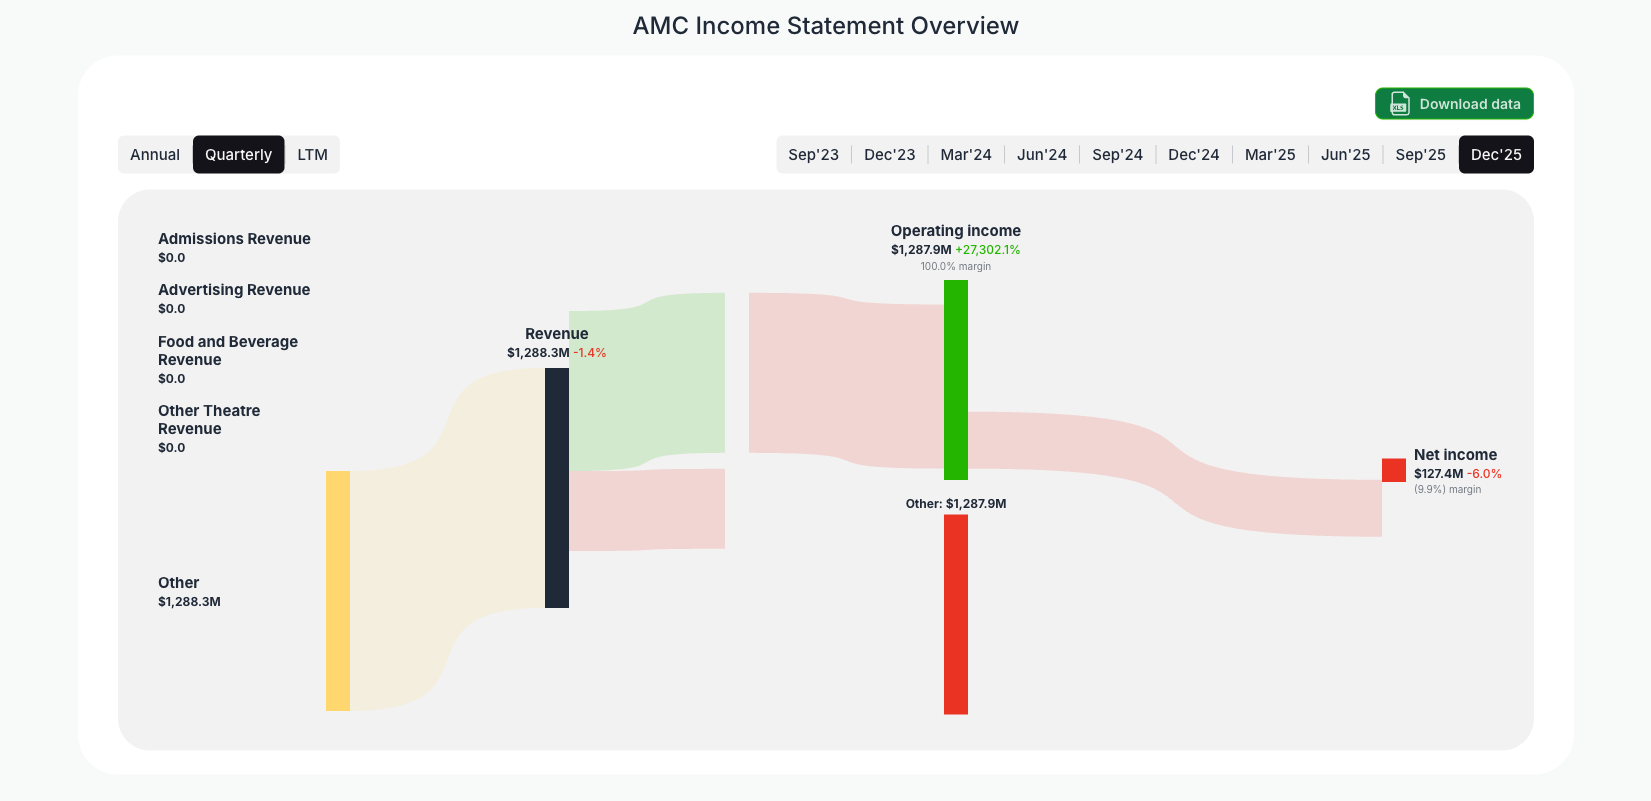
Task: Switch to Annual view
Action: (x=155, y=154)
